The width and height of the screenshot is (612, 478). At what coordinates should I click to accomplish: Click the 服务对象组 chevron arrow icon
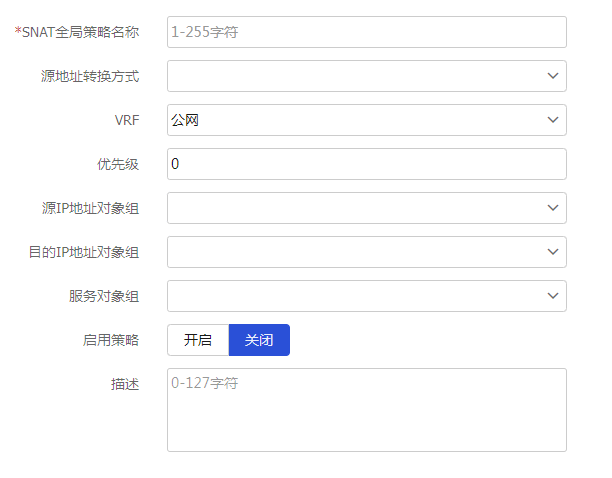pyautogui.click(x=553, y=296)
